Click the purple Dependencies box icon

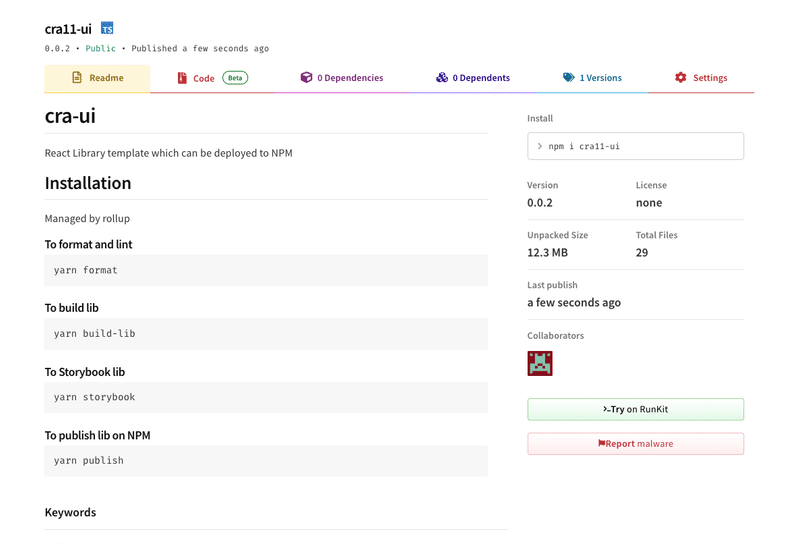(306, 78)
